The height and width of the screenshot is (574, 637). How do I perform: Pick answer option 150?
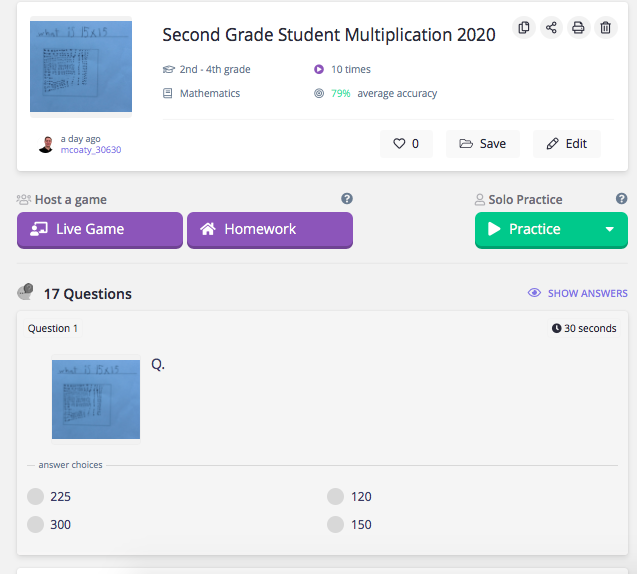(335, 524)
